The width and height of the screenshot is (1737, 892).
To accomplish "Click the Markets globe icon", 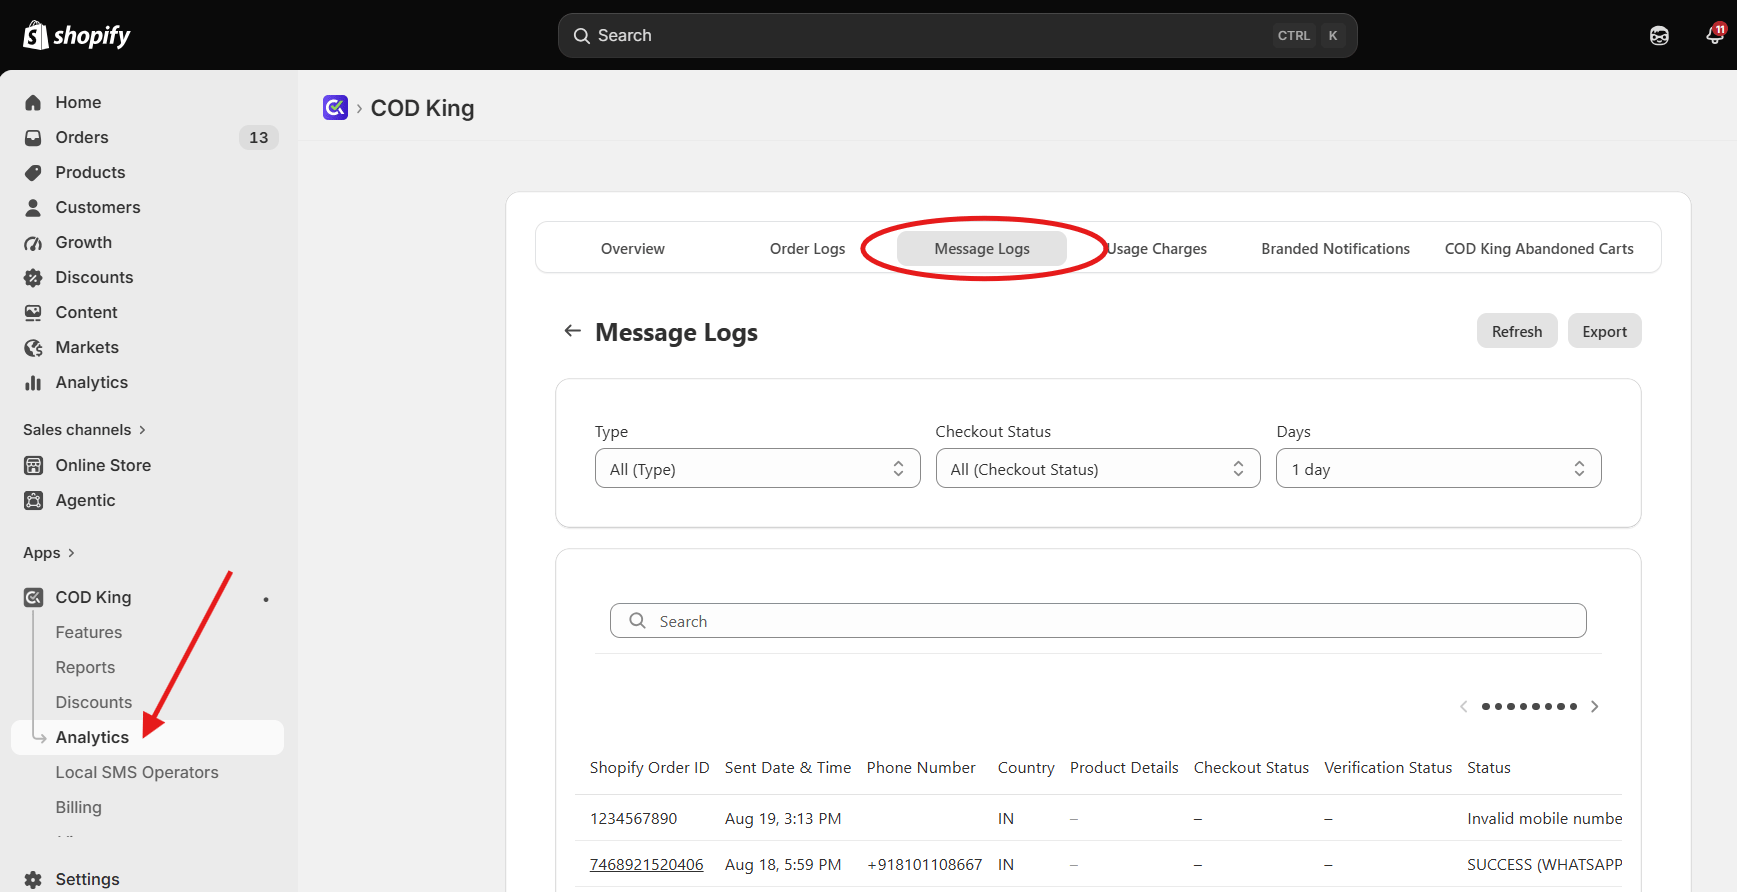I will point(33,347).
